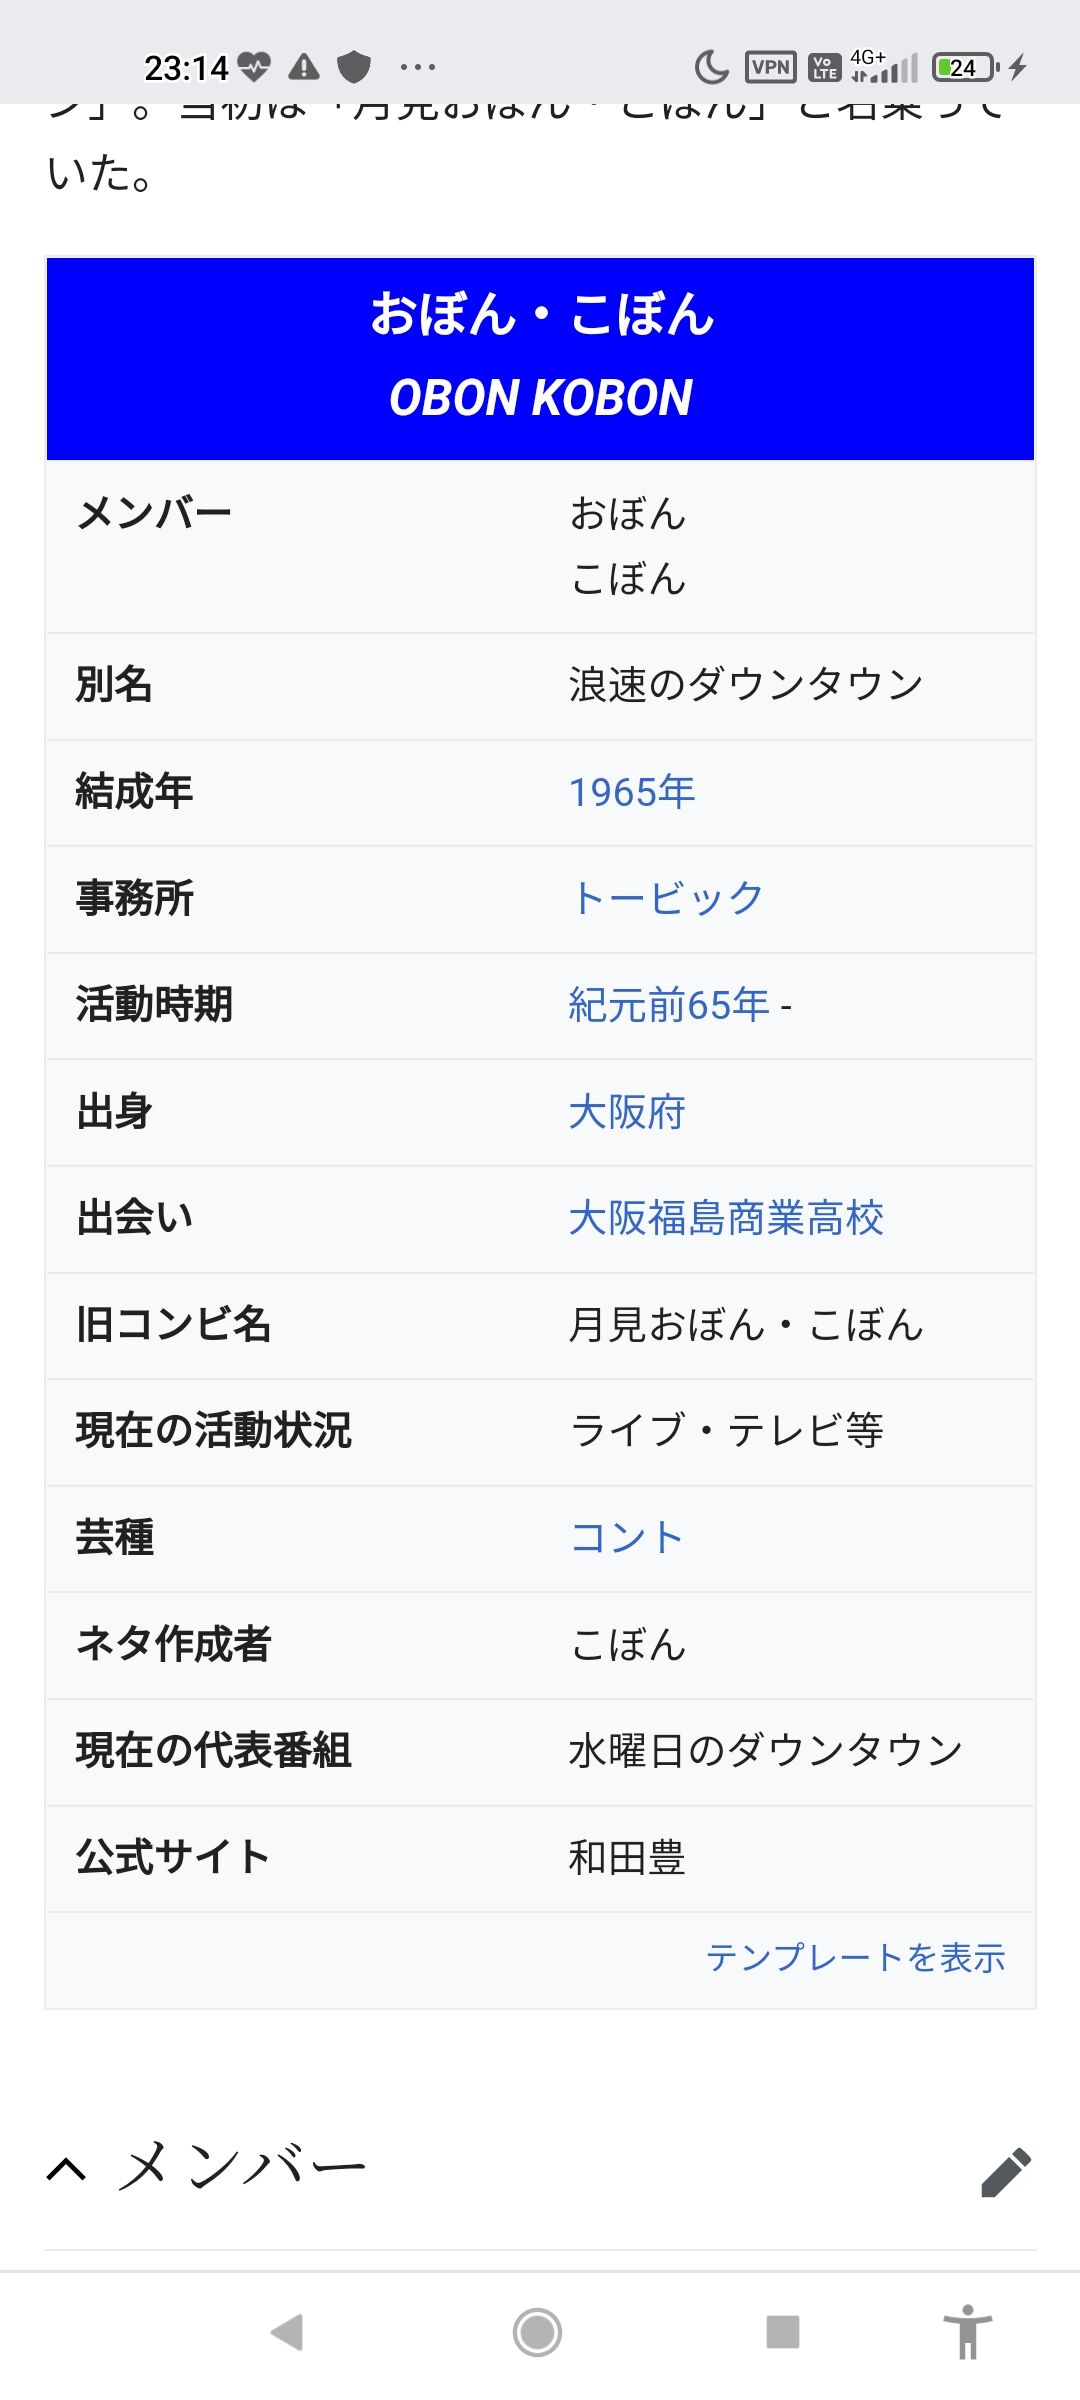The width and height of the screenshot is (1080, 2400).
Task: Tap the shield icon in status bar
Action: [x=353, y=67]
